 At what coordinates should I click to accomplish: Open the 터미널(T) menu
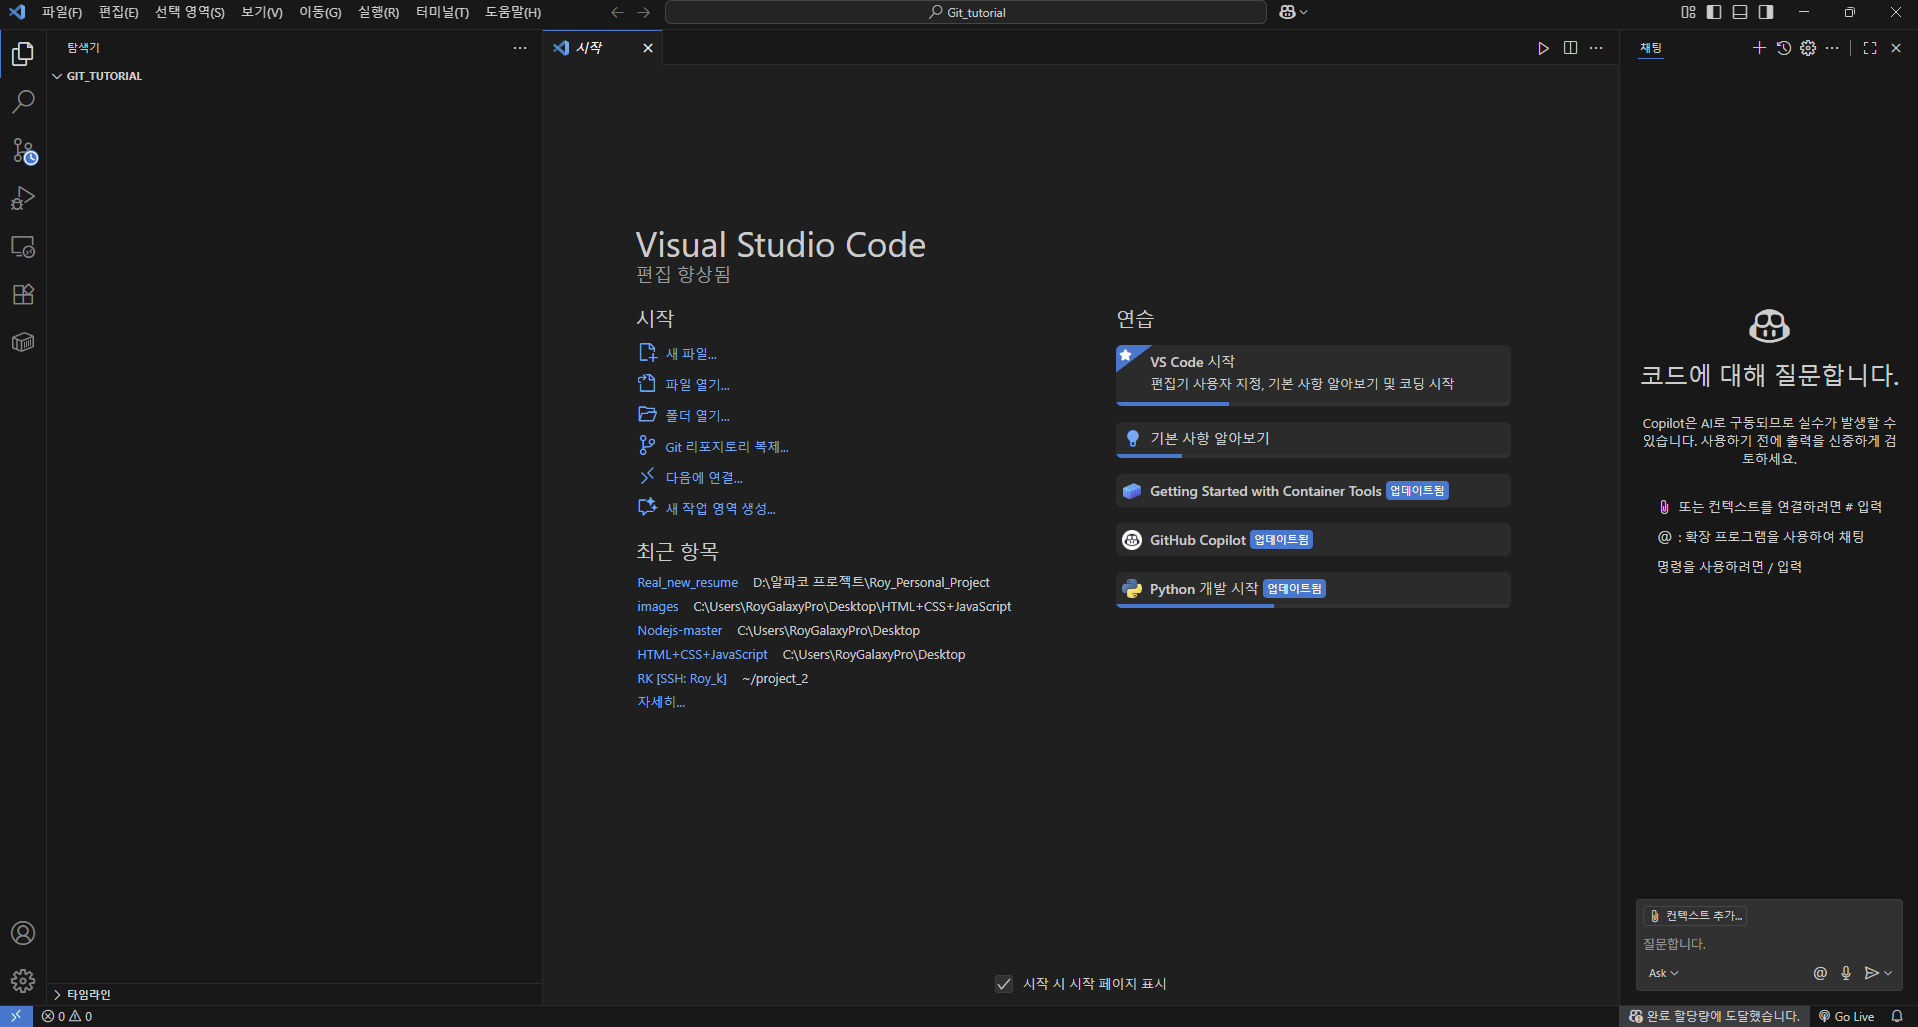(442, 12)
